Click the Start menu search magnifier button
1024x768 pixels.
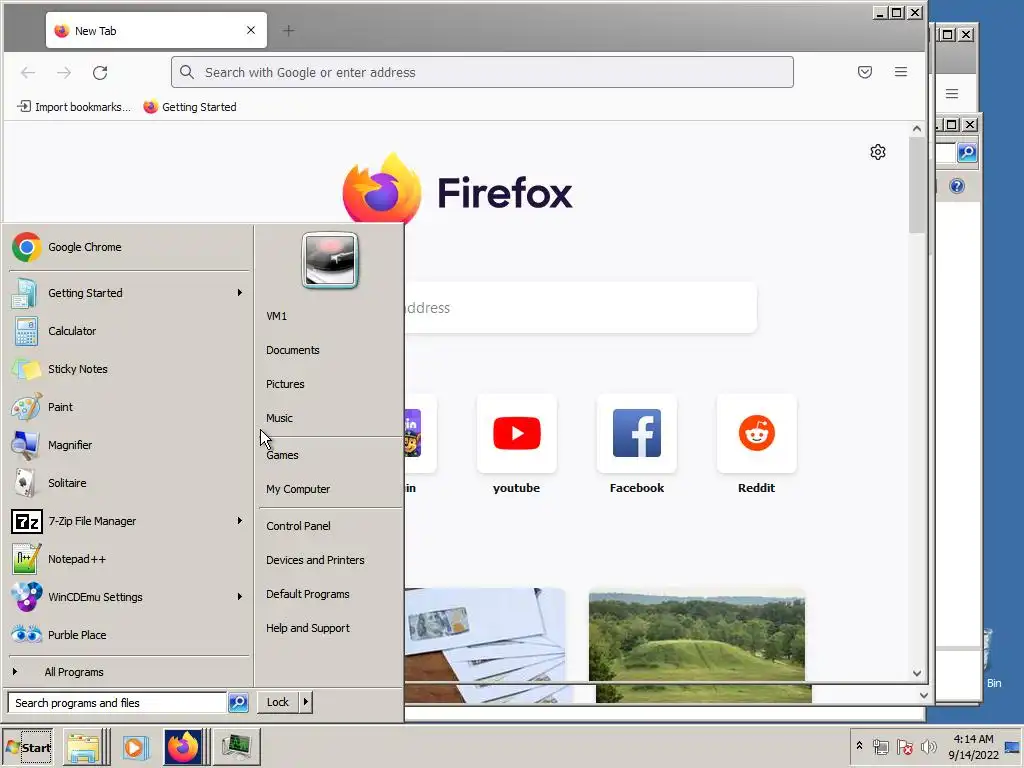(x=238, y=703)
